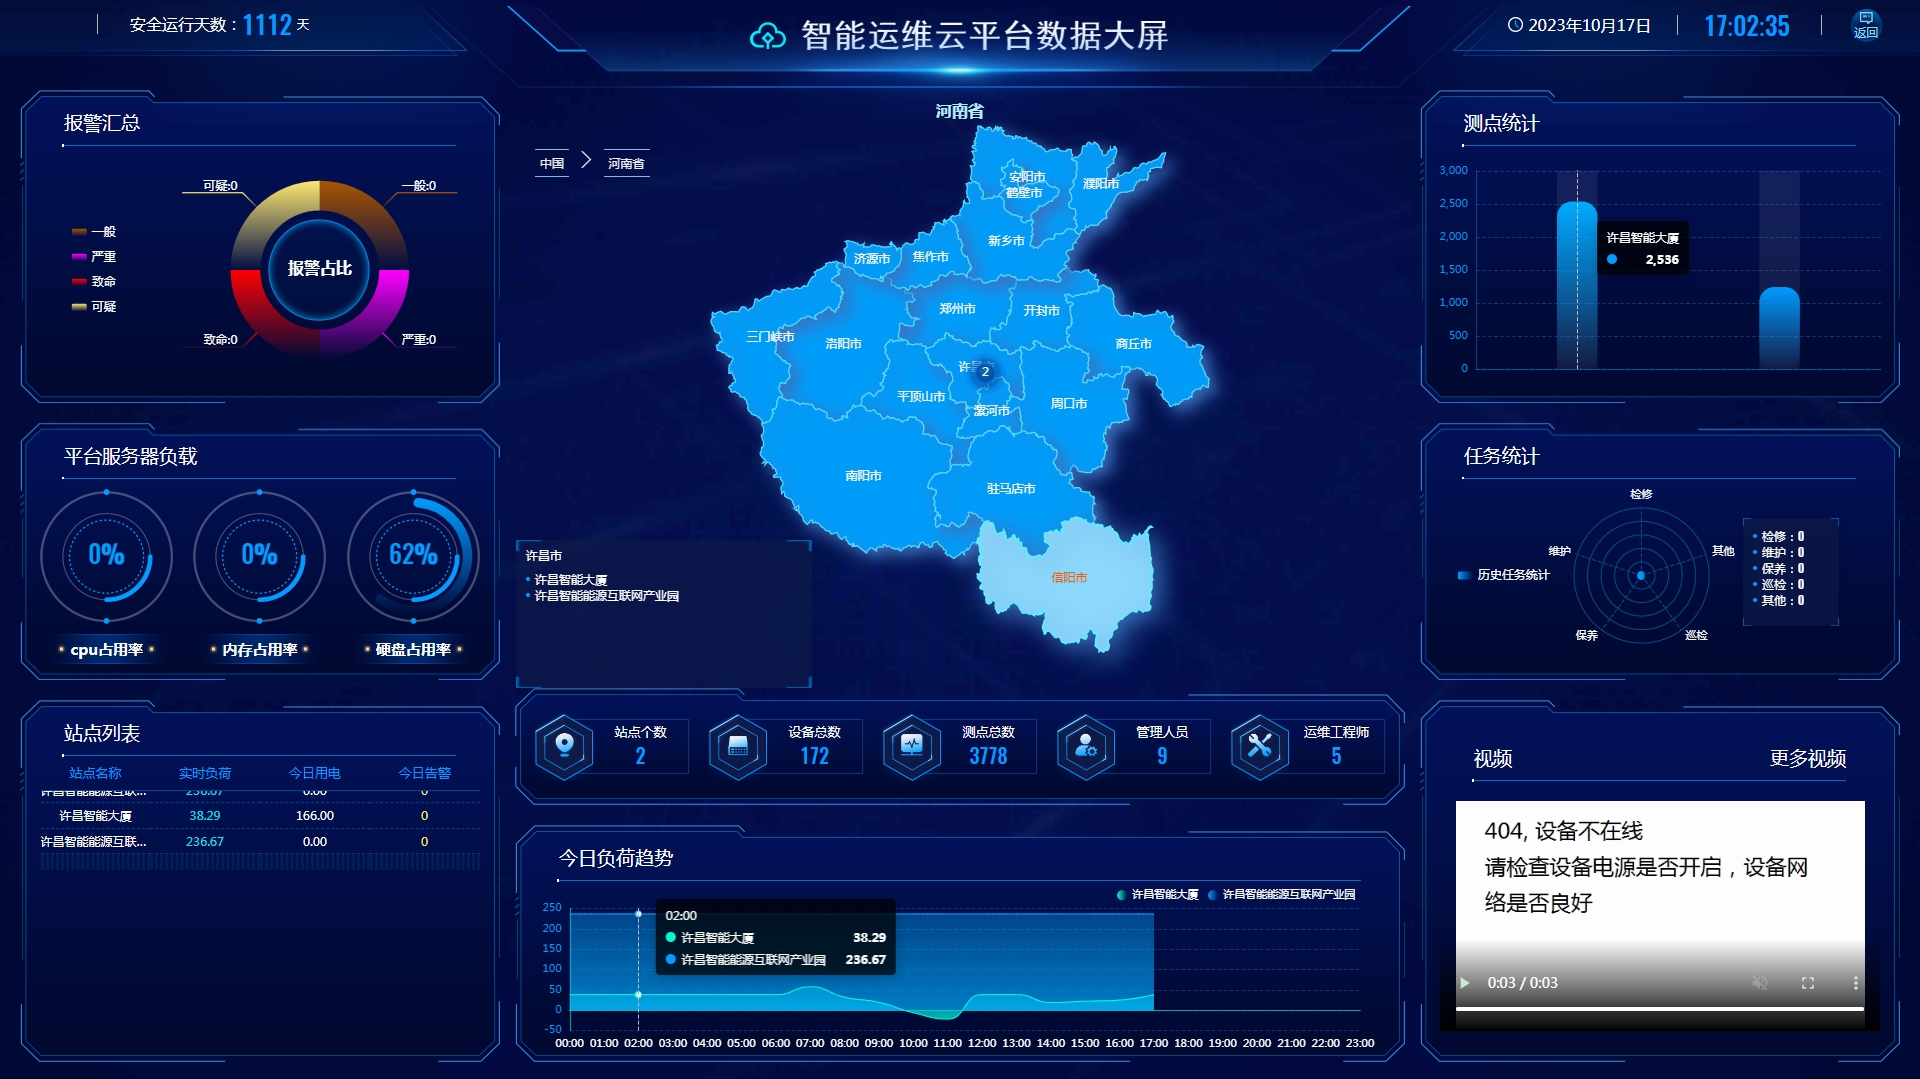Click the 报警占比 donut center
The width and height of the screenshot is (1920, 1079).
pos(319,268)
